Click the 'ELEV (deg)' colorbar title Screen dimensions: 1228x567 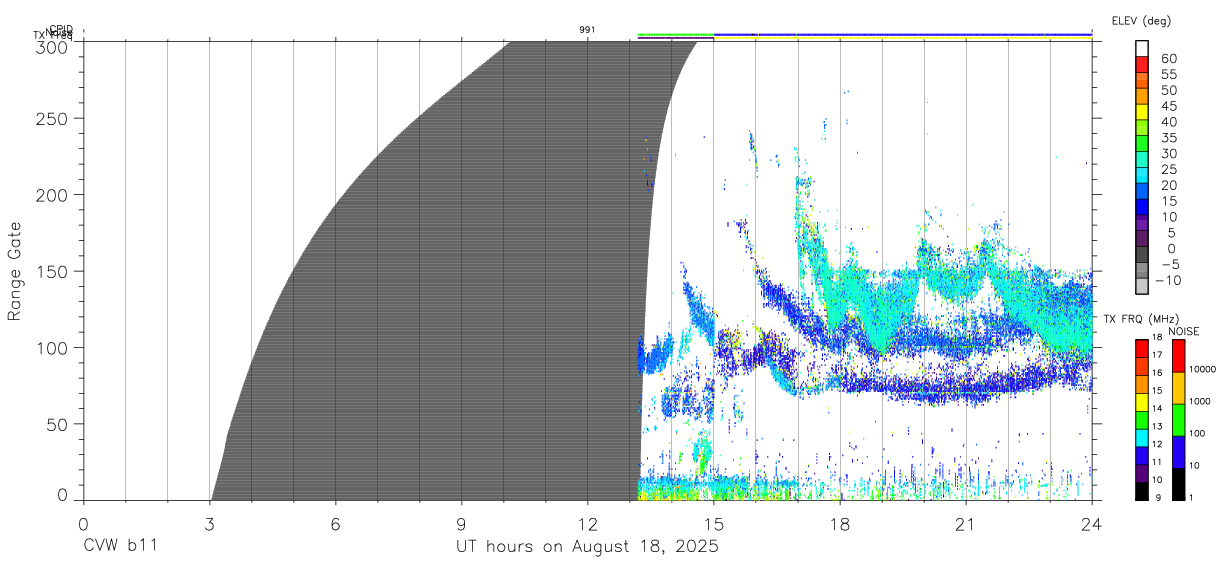tap(1141, 21)
